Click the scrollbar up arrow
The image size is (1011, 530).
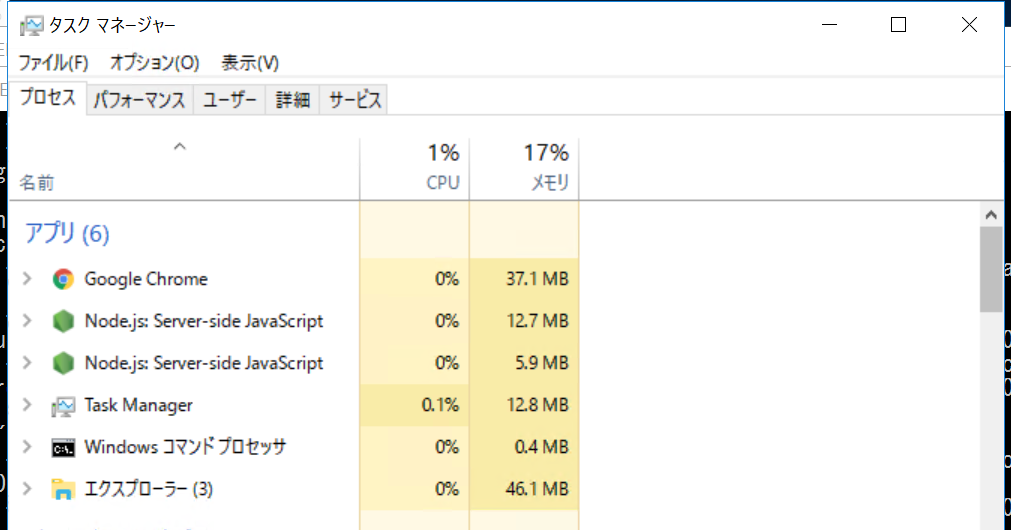991,215
